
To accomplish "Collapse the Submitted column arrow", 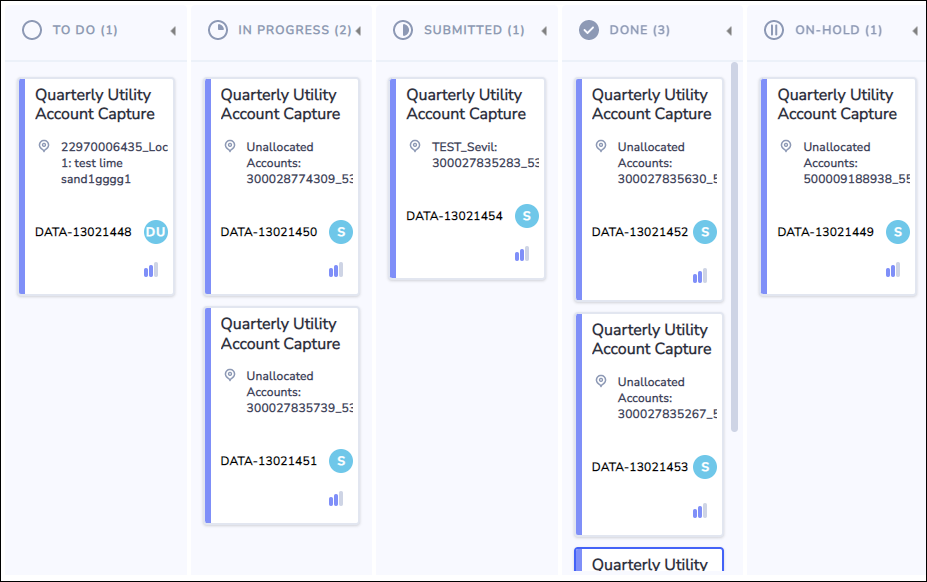I will (544, 31).
